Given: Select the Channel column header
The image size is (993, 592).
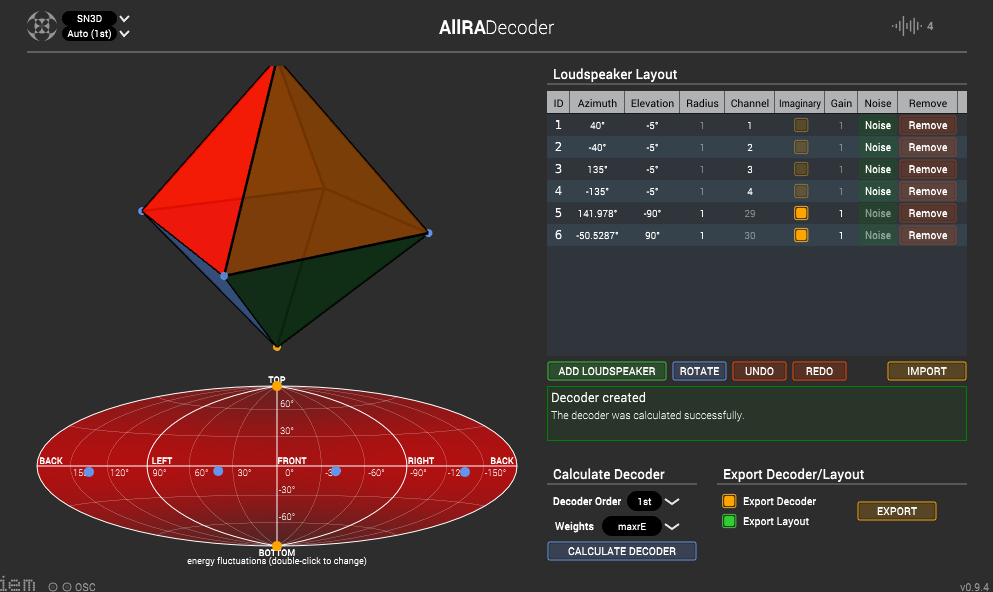Looking at the screenshot, I should pos(751,102).
